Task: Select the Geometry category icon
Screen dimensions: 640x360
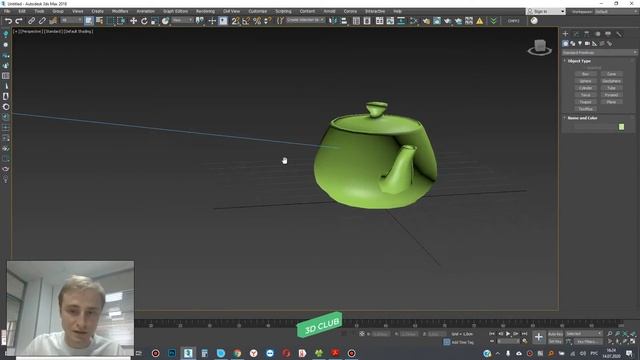Action: pos(565,43)
